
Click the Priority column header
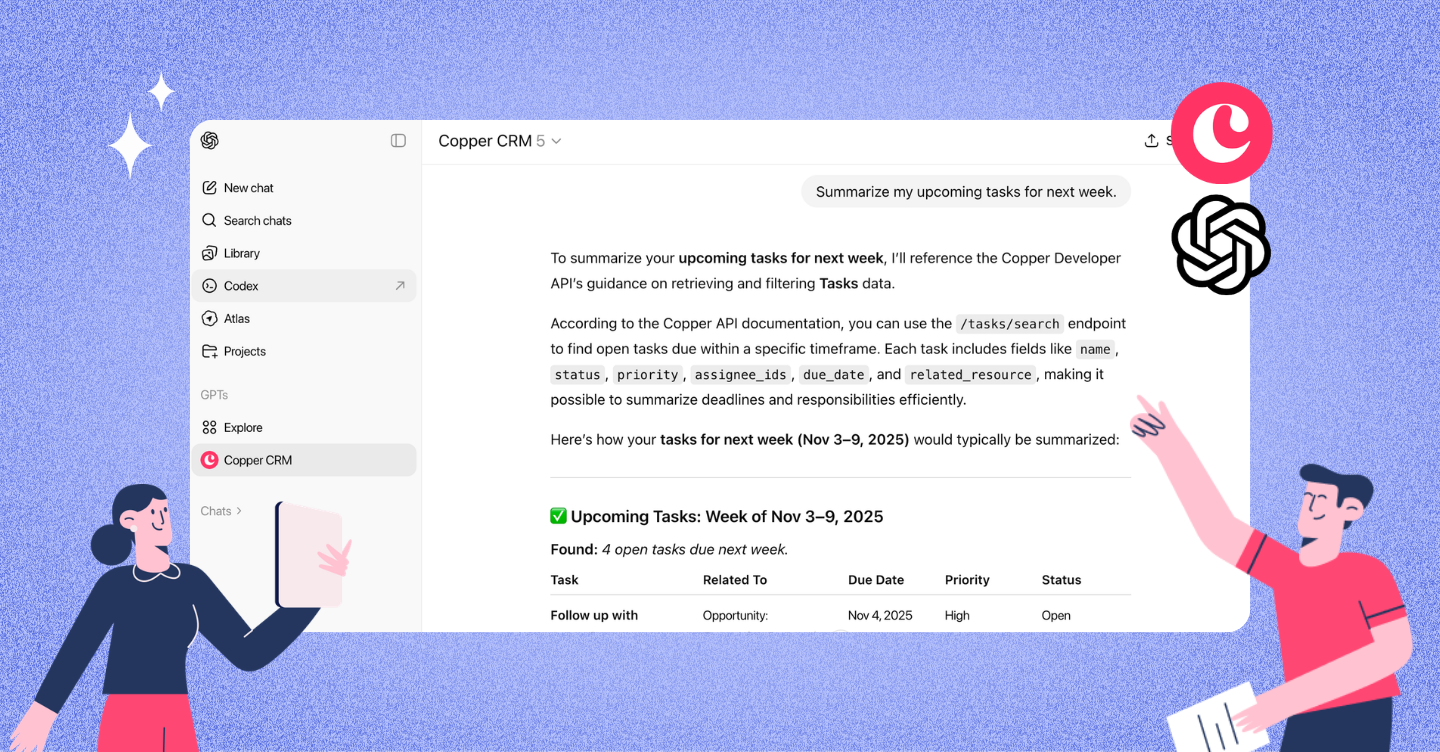click(967, 580)
